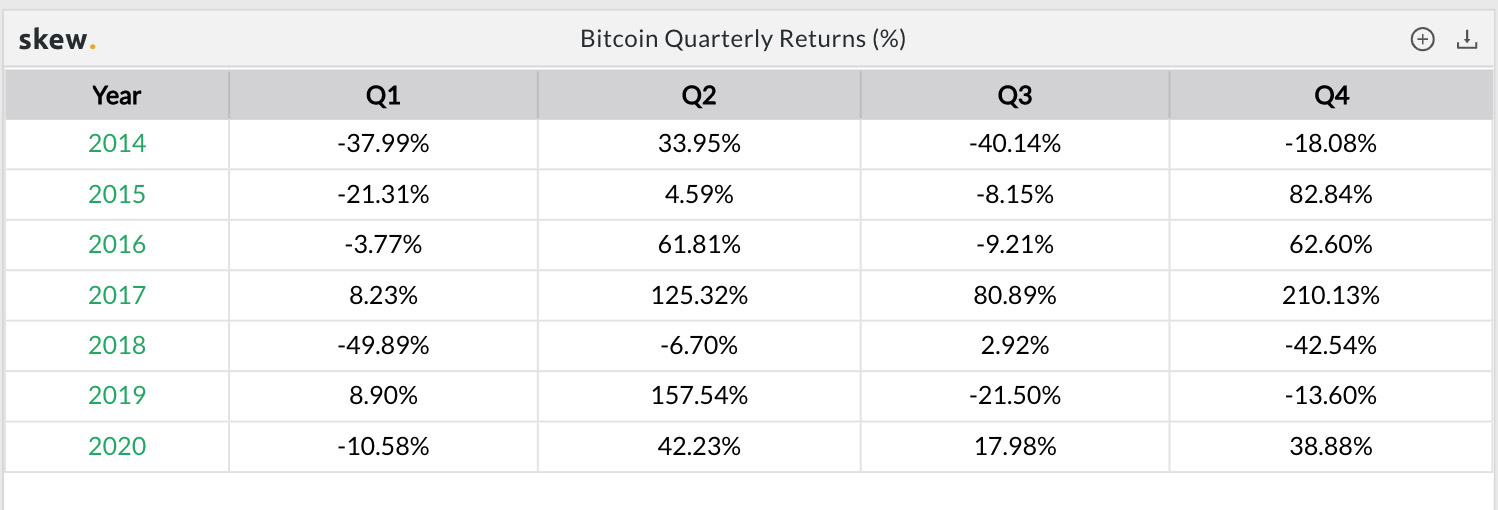Select the Q1 column header
The image size is (1498, 510).
(x=383, y=95)
